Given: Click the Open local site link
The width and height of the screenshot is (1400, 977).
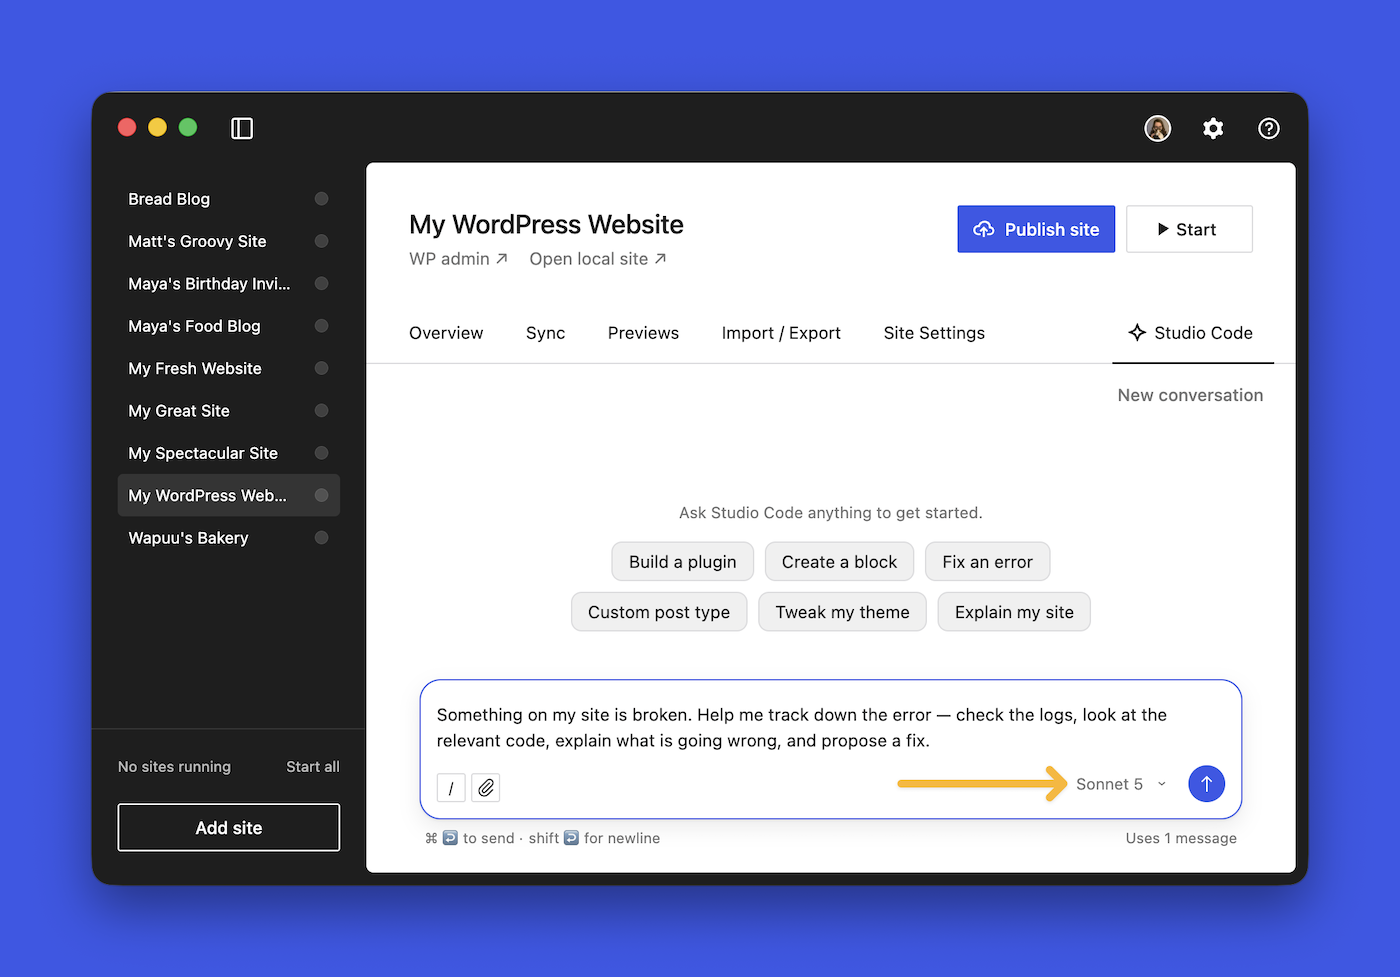Looking at the screenshot, I should point(598,259).
